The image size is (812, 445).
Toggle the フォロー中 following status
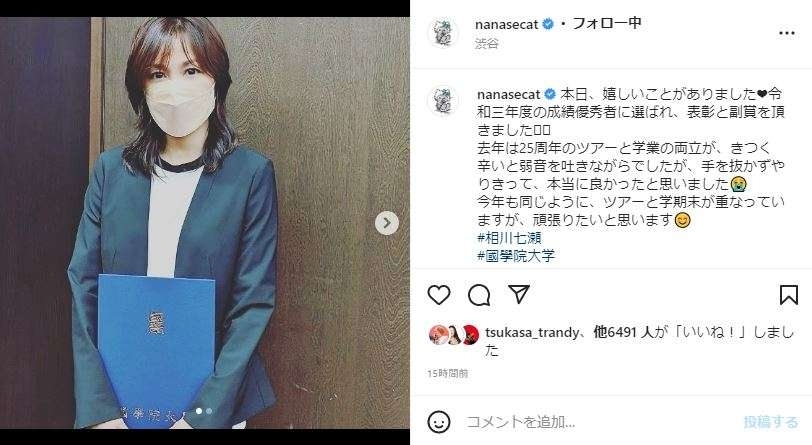pyautogui.click(x=607, y=23)
